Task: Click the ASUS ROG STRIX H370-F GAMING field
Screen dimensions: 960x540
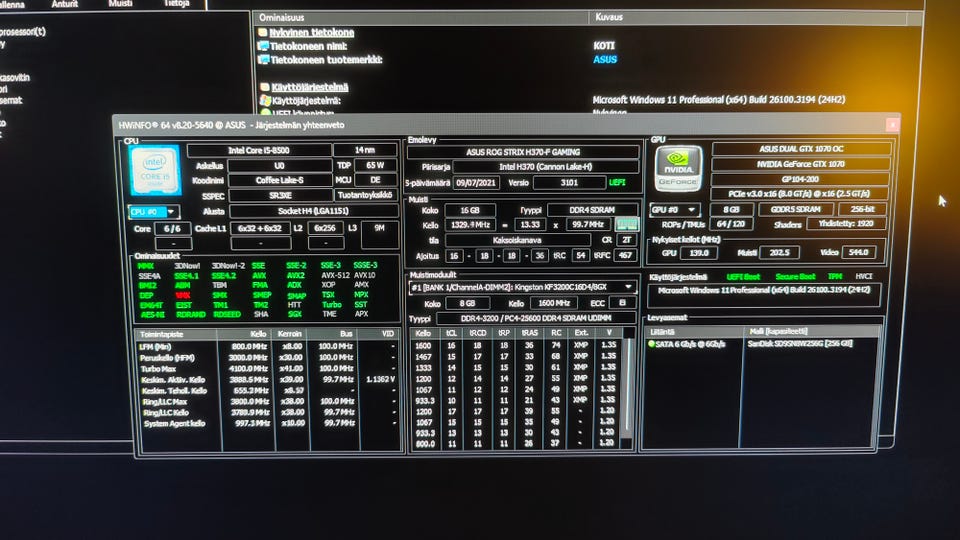Action: [x=523, y=152]
